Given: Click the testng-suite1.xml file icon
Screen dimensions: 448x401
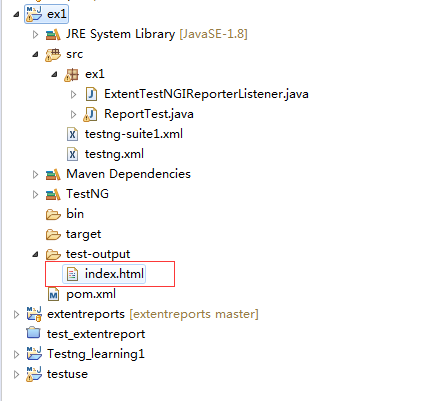Looking at the screenshot, I should (x=72, y=134).
